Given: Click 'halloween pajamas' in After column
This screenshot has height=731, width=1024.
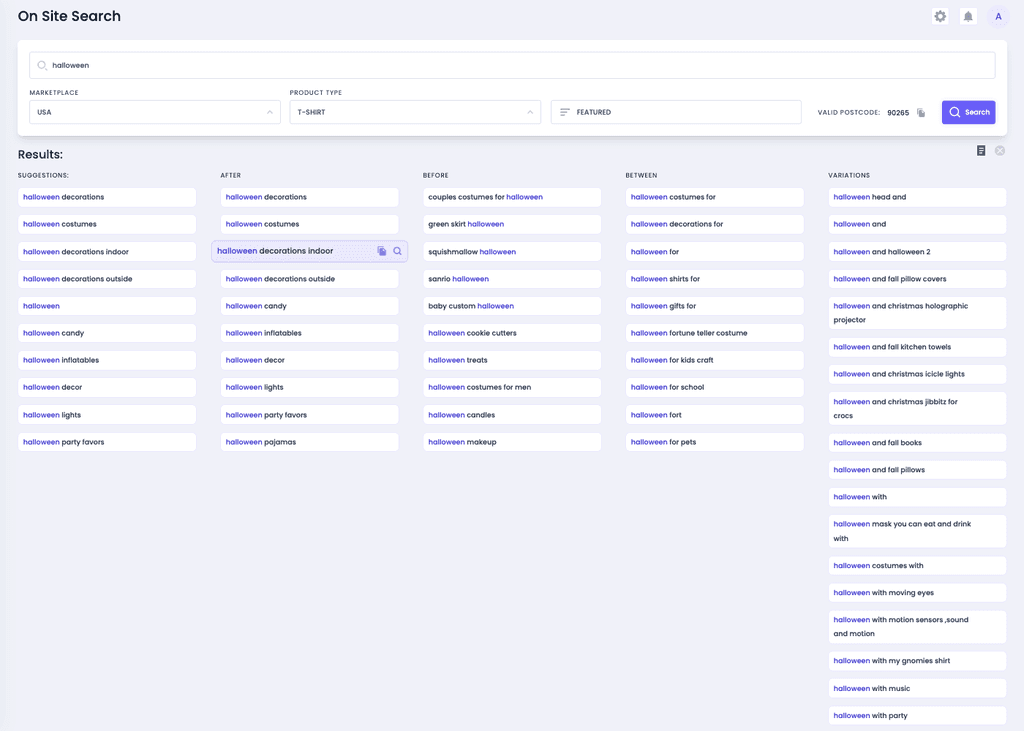Looking at the screenshot, I should click(309, 441).
